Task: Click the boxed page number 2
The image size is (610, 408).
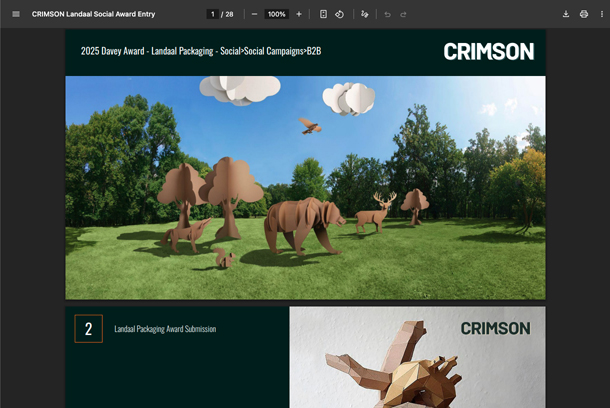Action: click(x=89, y=329)
